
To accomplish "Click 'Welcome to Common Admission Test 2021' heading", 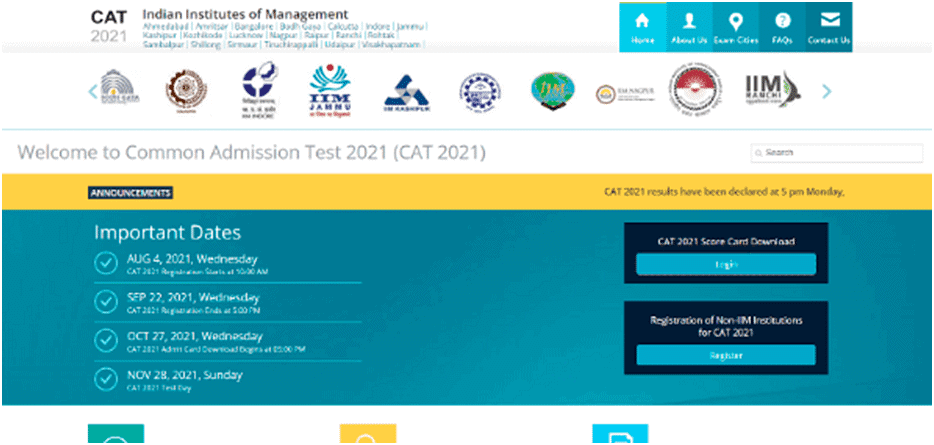I will tap(251, 153).
